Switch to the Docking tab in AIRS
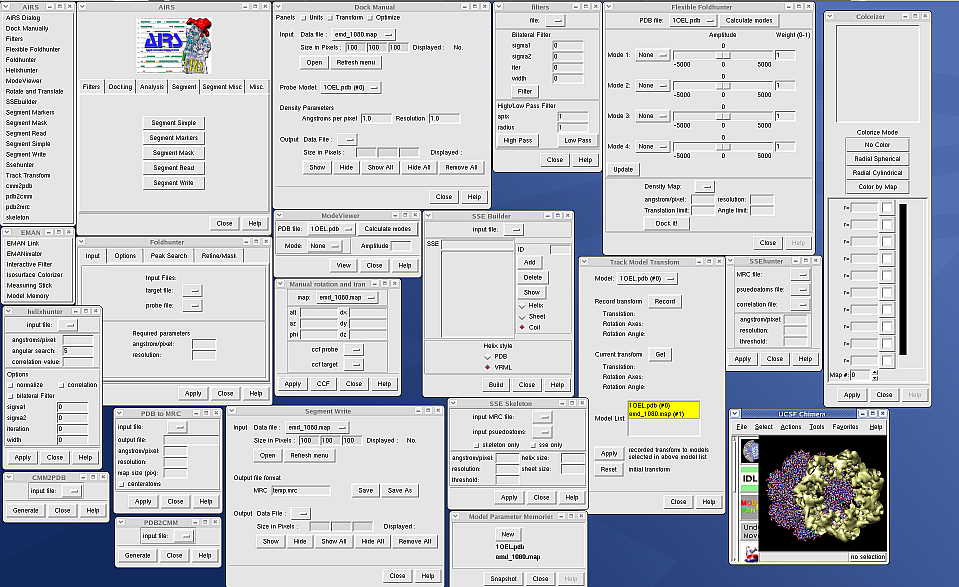 pyautogui.click(x=120, y=87)
